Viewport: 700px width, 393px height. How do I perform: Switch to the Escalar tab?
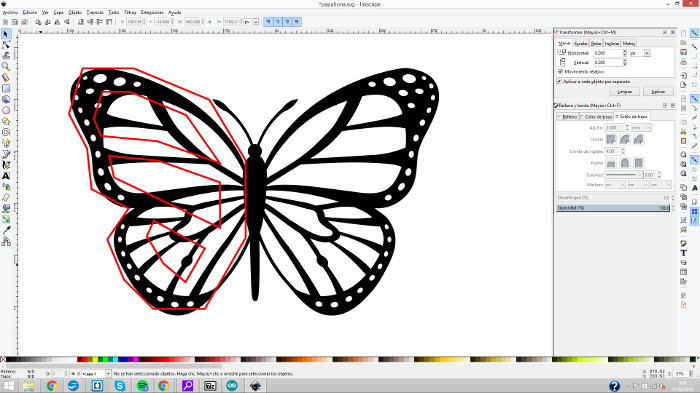point(580,43)
